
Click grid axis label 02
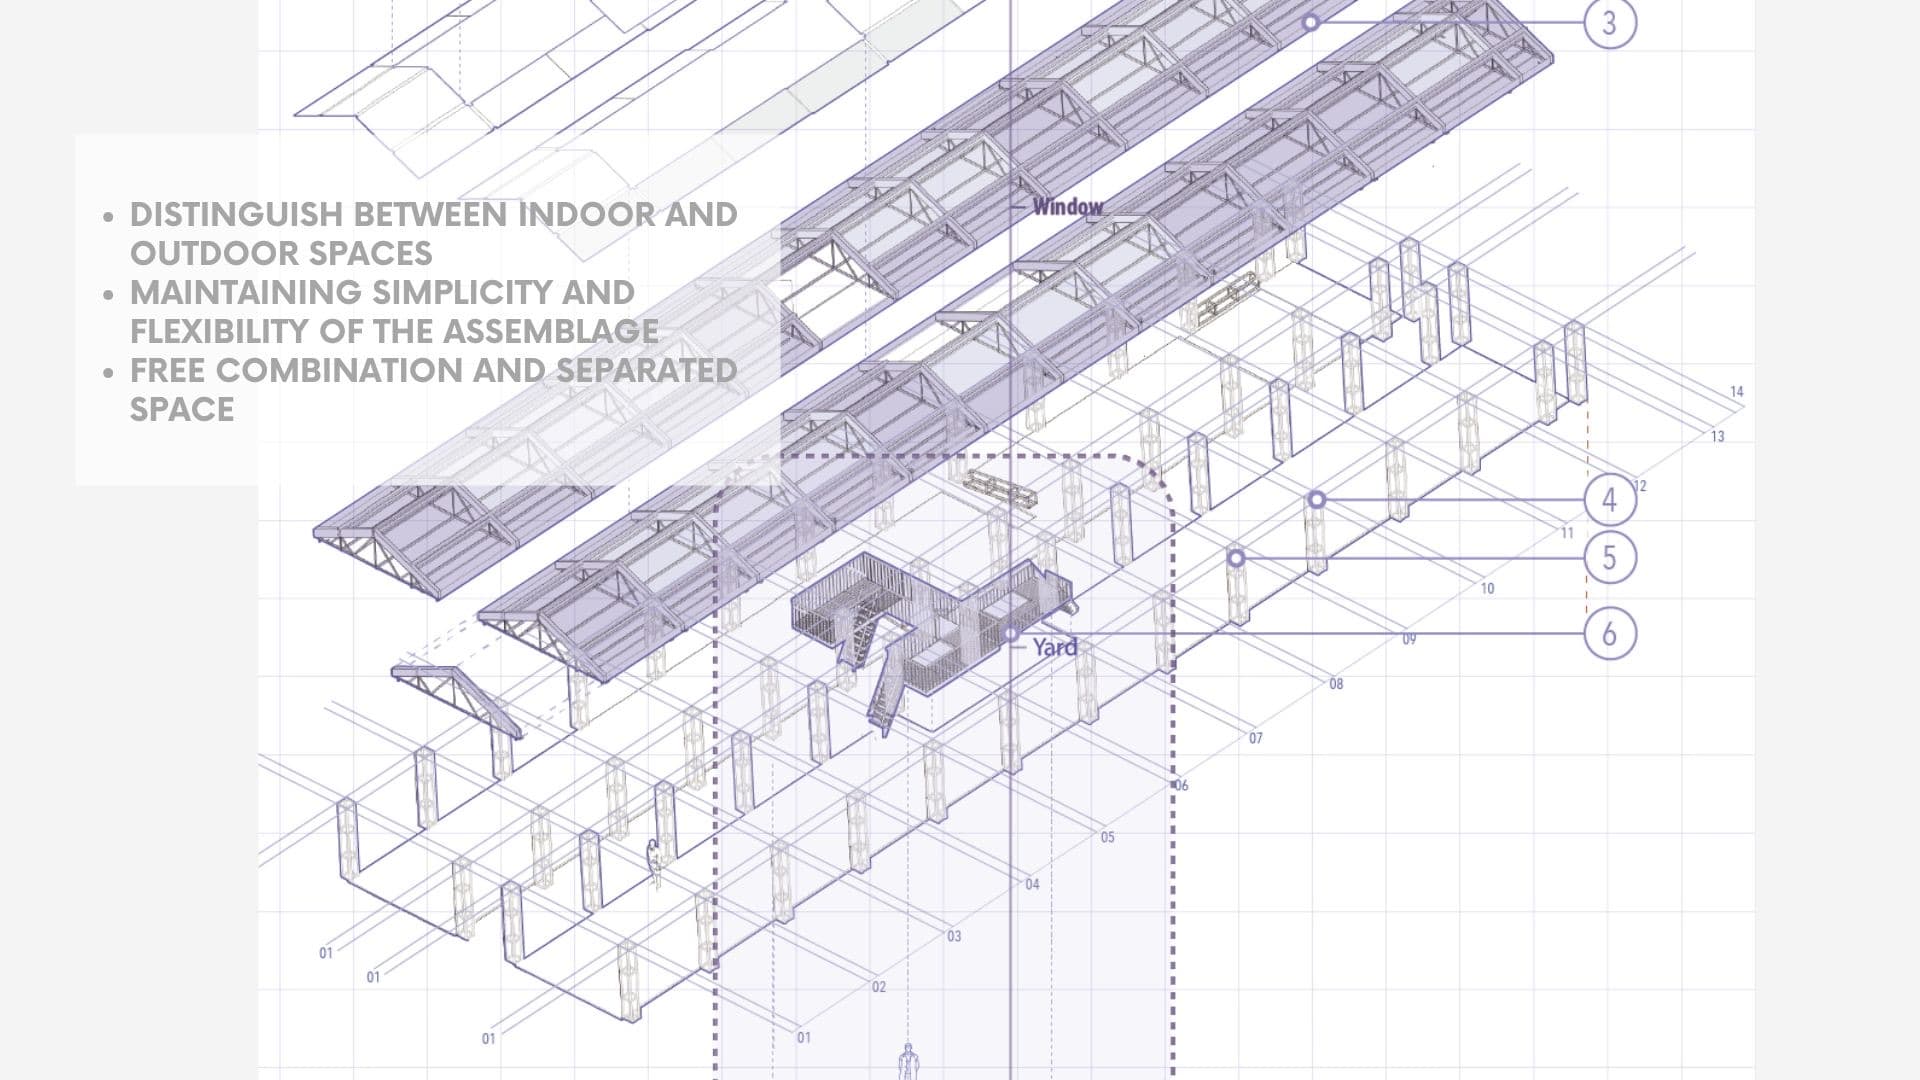point(878,988)
